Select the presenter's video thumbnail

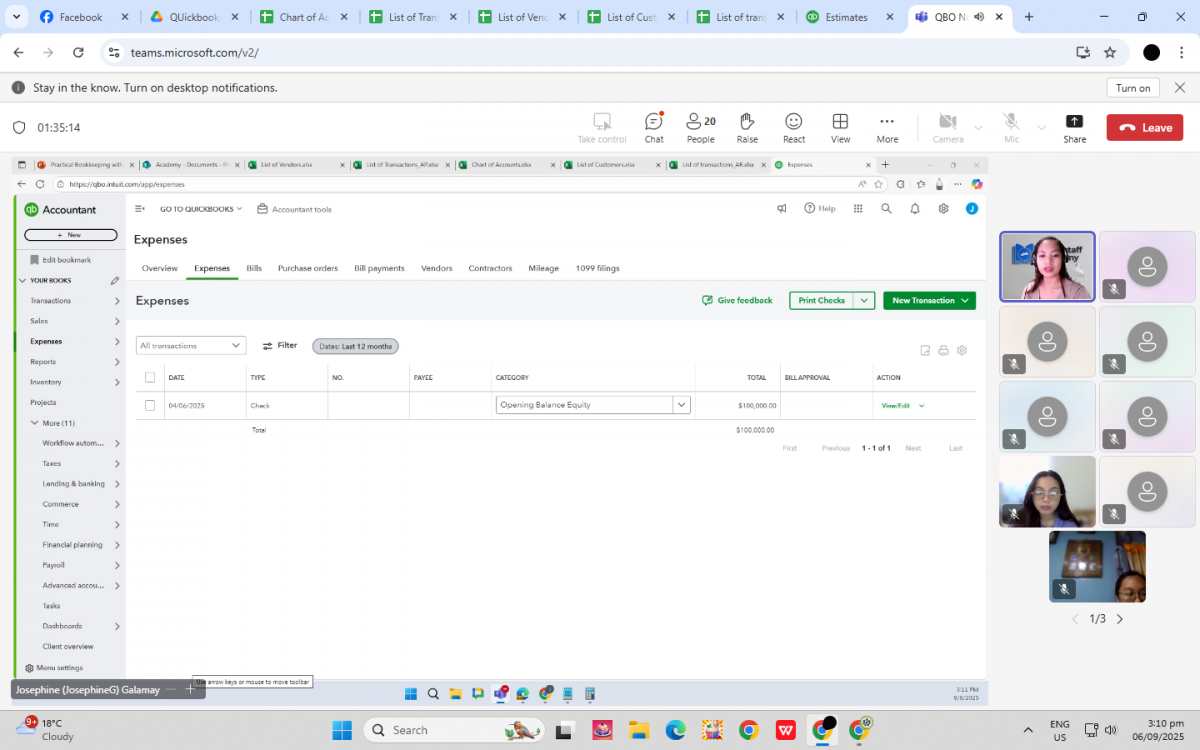[x=1047, y=266]
